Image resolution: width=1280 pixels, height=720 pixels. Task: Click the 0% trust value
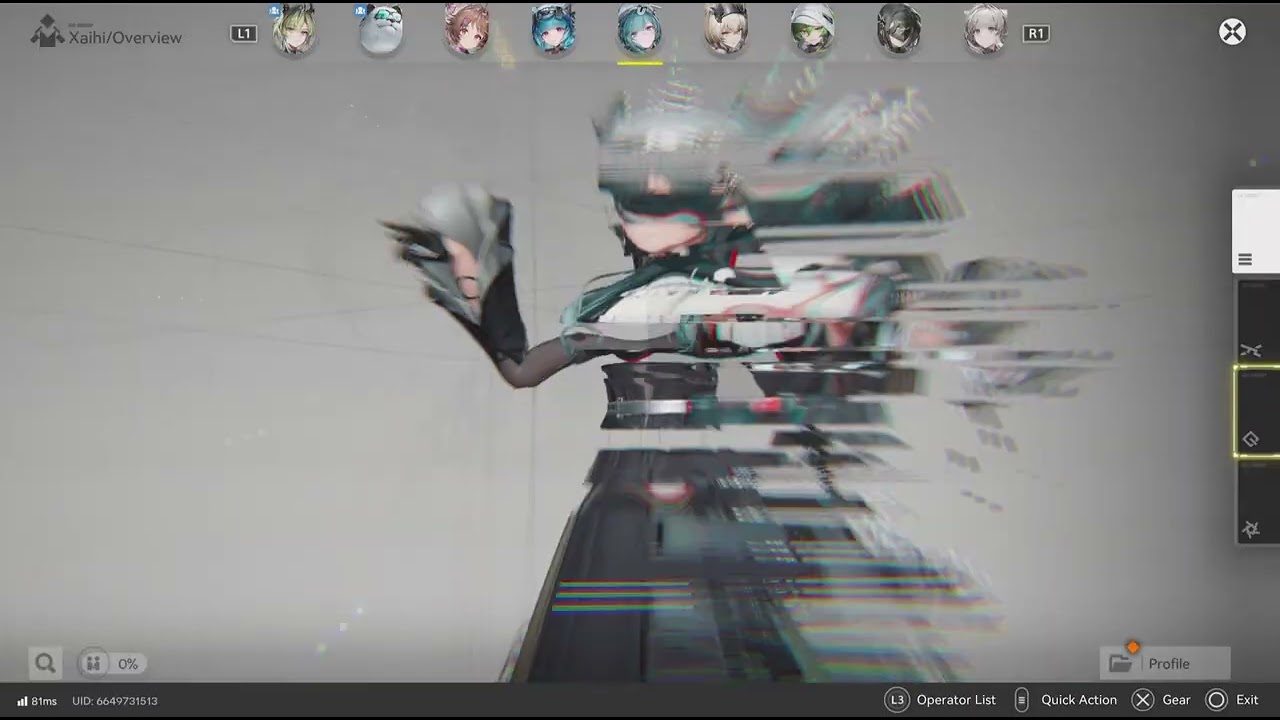[128, 664]
